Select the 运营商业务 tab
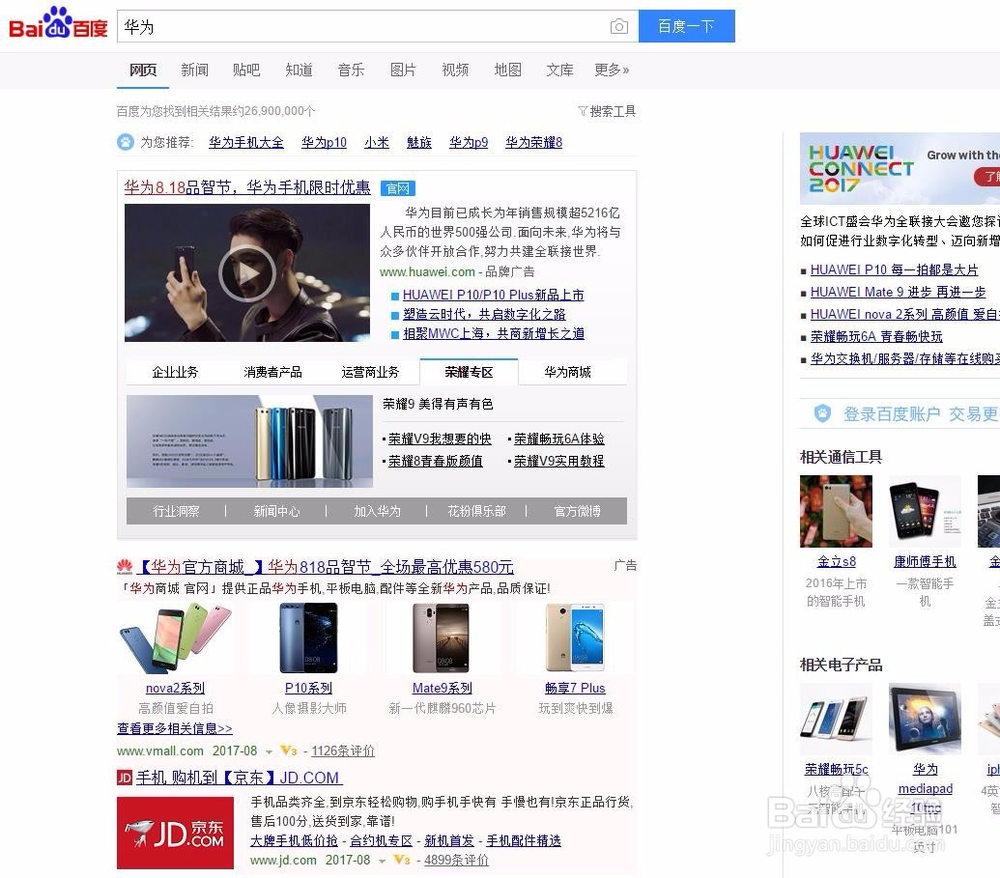 pyautogui.click(x=371, y=372)
